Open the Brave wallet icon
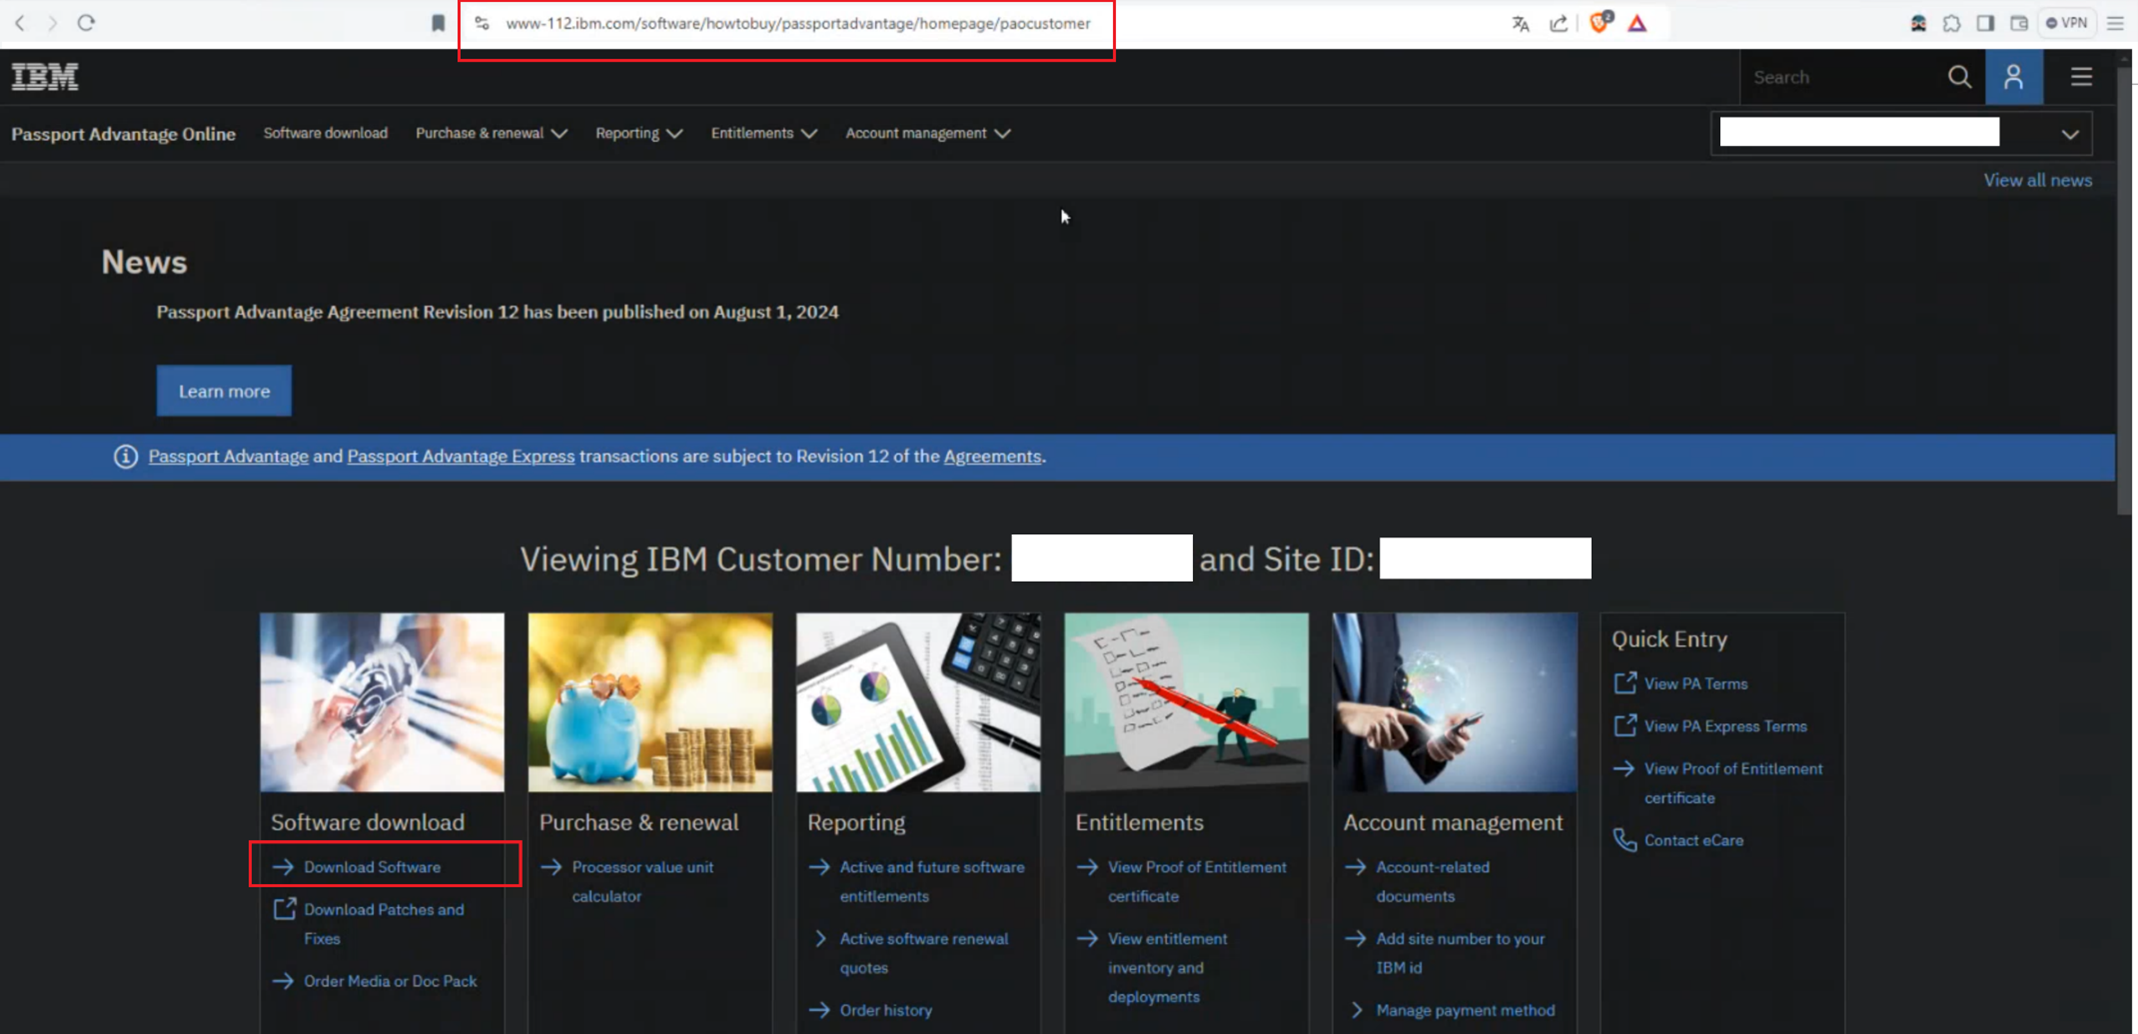The width and height of the screenshot is (2138, 1034). pos(2019,23)
